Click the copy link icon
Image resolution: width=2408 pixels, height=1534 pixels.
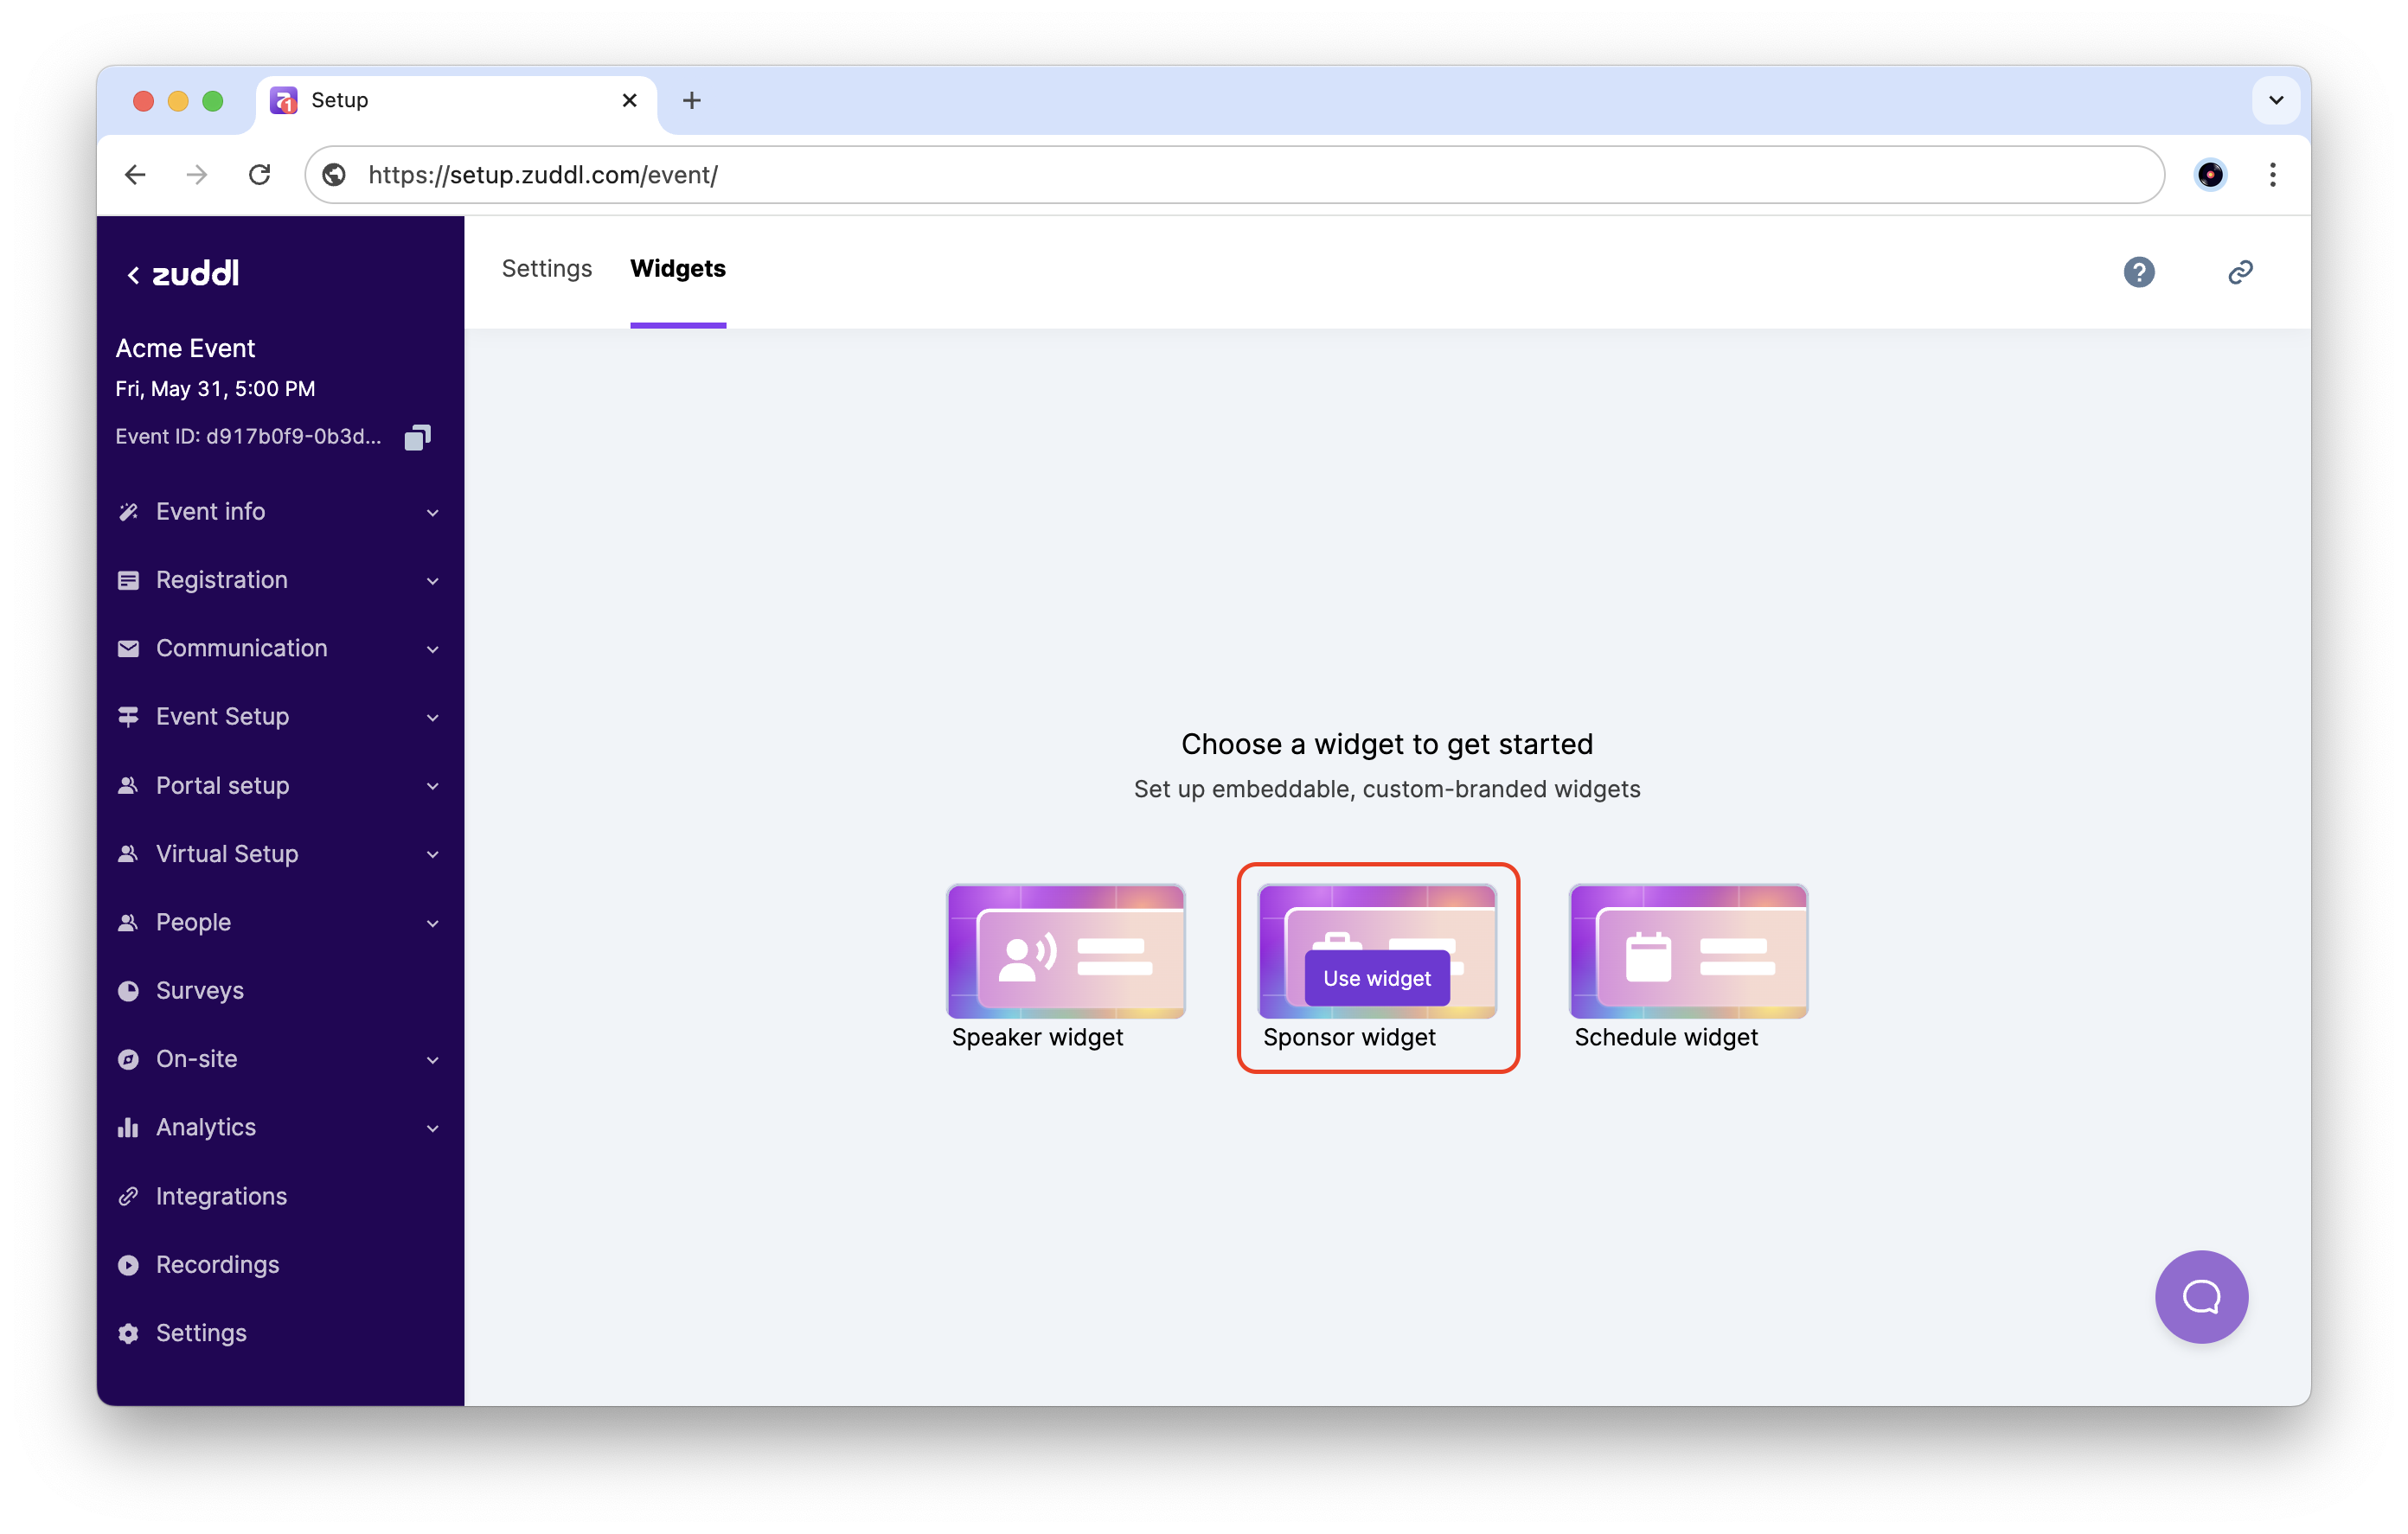(x=2240, y=272)
